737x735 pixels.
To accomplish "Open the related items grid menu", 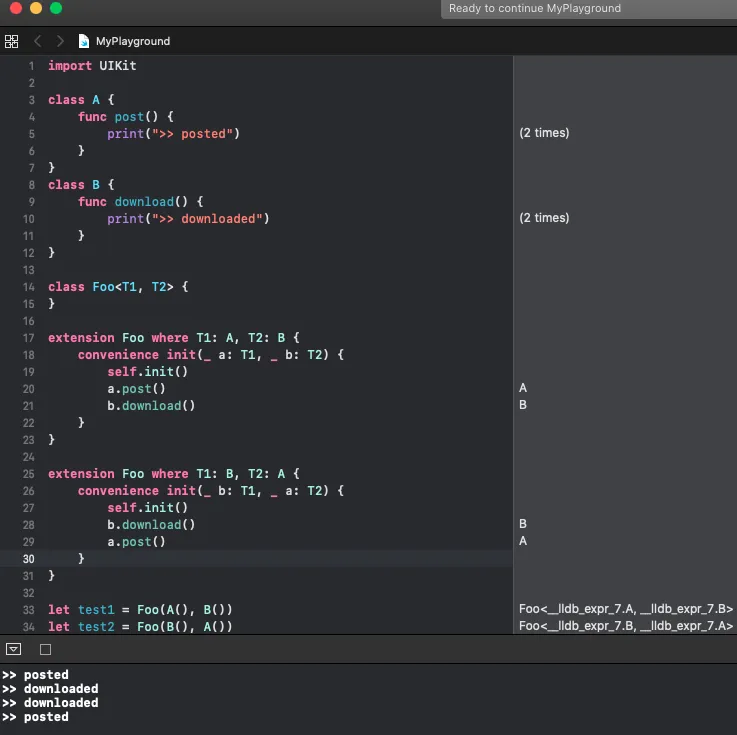I will coord(11,41).
